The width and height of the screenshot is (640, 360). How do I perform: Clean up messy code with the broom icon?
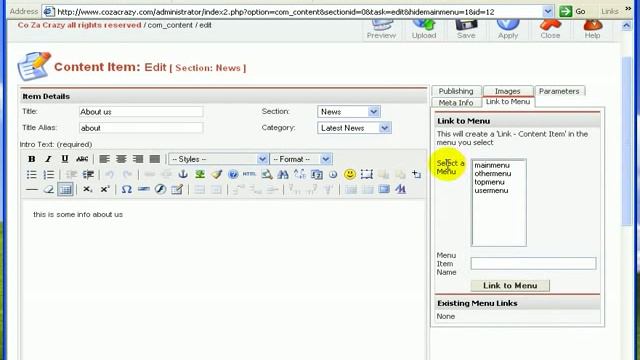tap(216, 175)
